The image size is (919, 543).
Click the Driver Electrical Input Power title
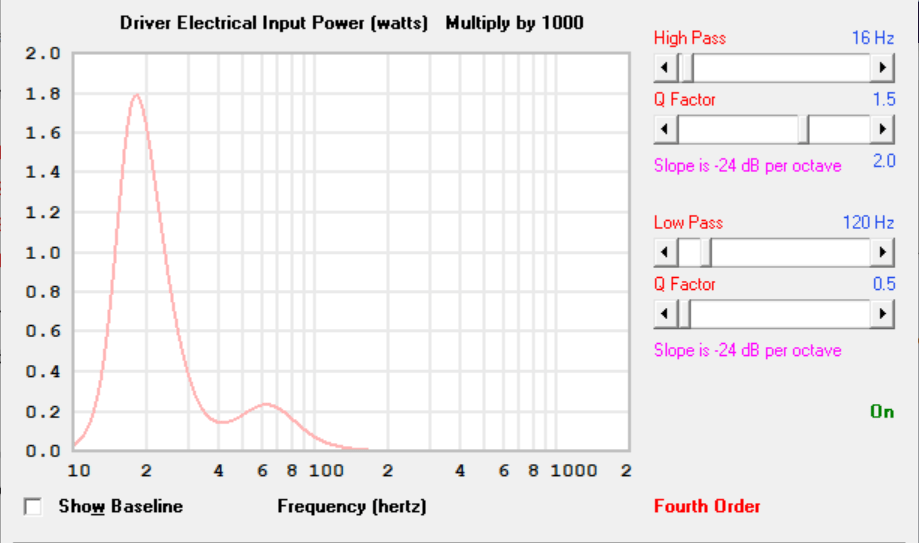[274, 23]
